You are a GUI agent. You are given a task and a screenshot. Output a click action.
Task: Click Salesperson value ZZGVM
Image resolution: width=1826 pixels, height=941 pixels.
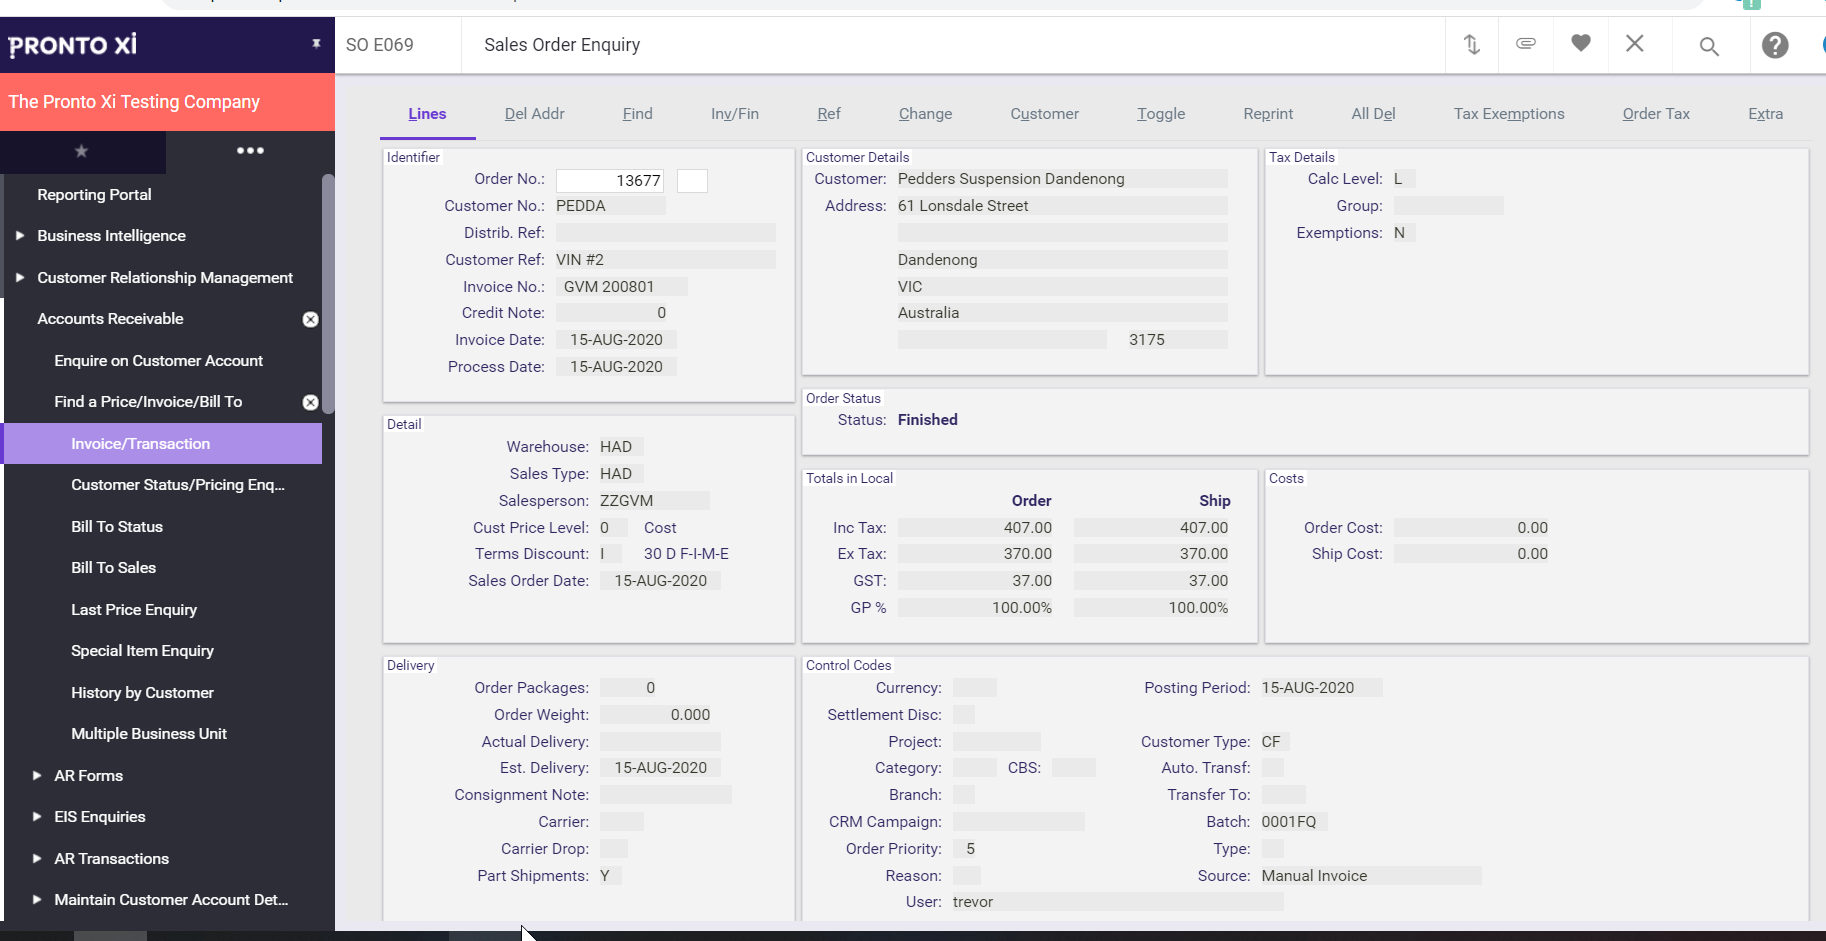click(626, 501)
